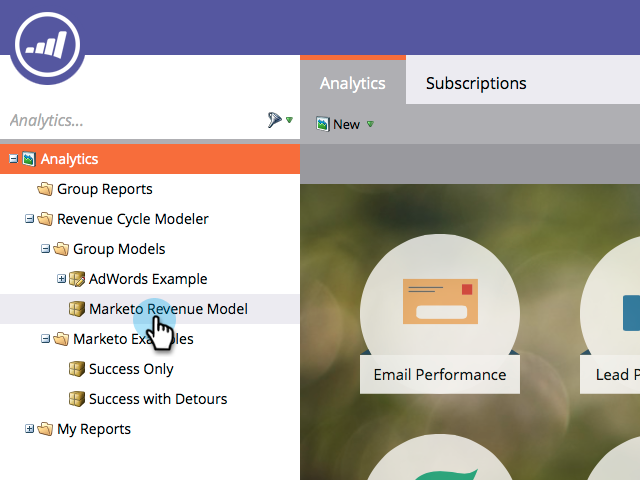The image size is (640, 480).
Task: Click the New report icon
Action: (322, 124)
